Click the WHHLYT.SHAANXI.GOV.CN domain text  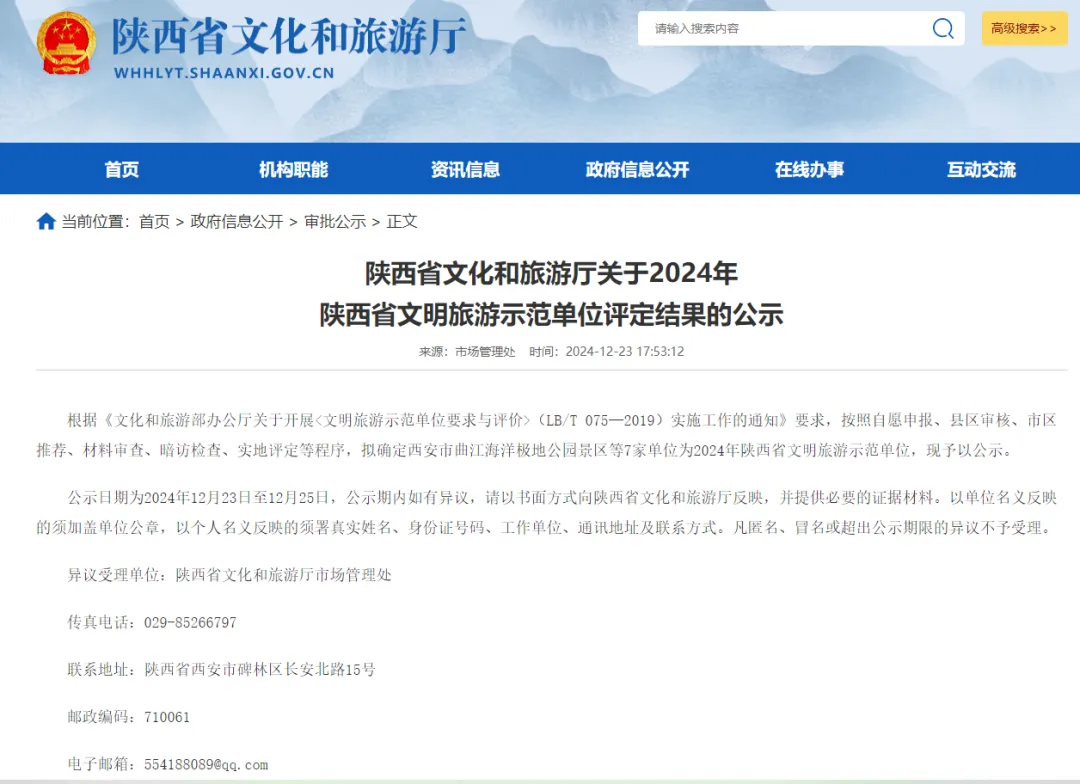pos(224,72)
